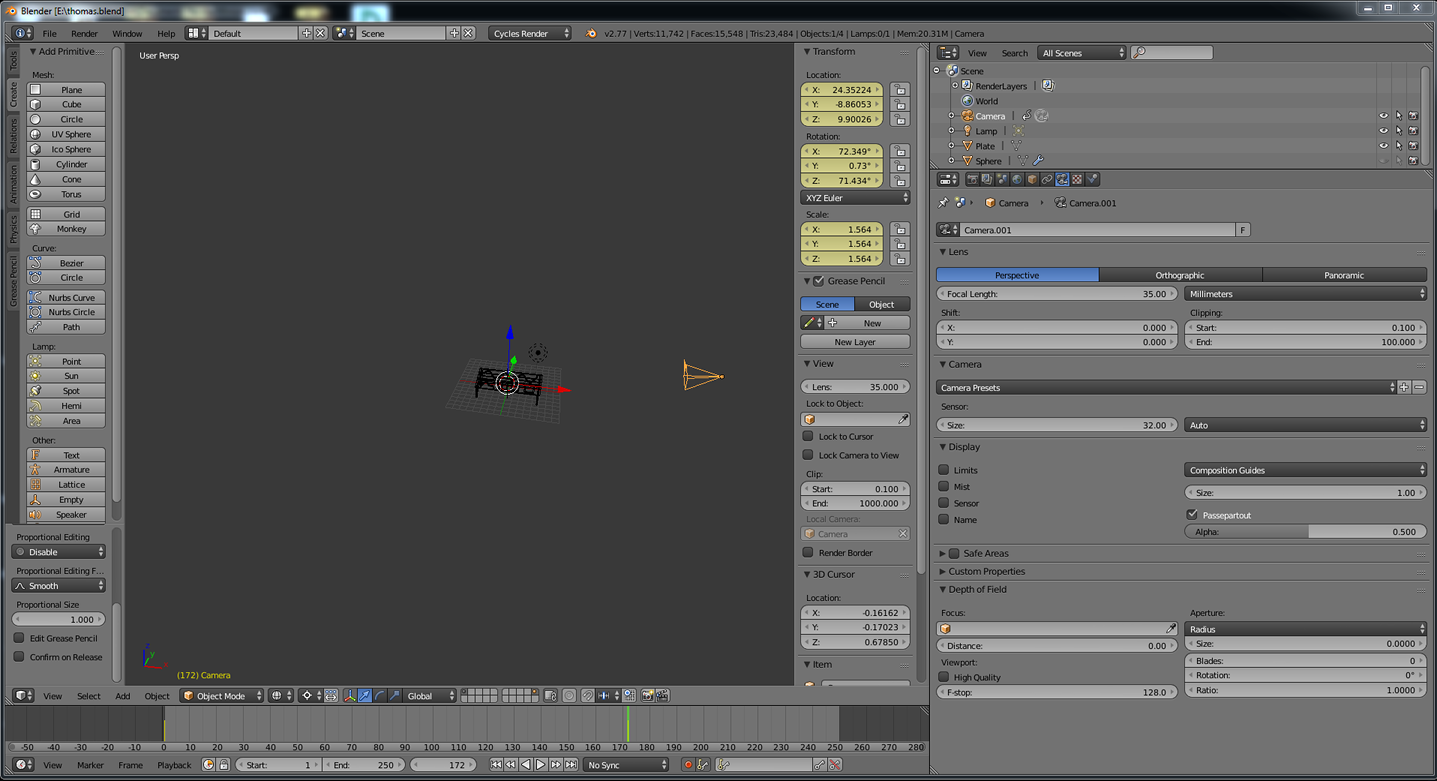
Task: Open the Object Mode dropdown
Action: coord(222,696)
